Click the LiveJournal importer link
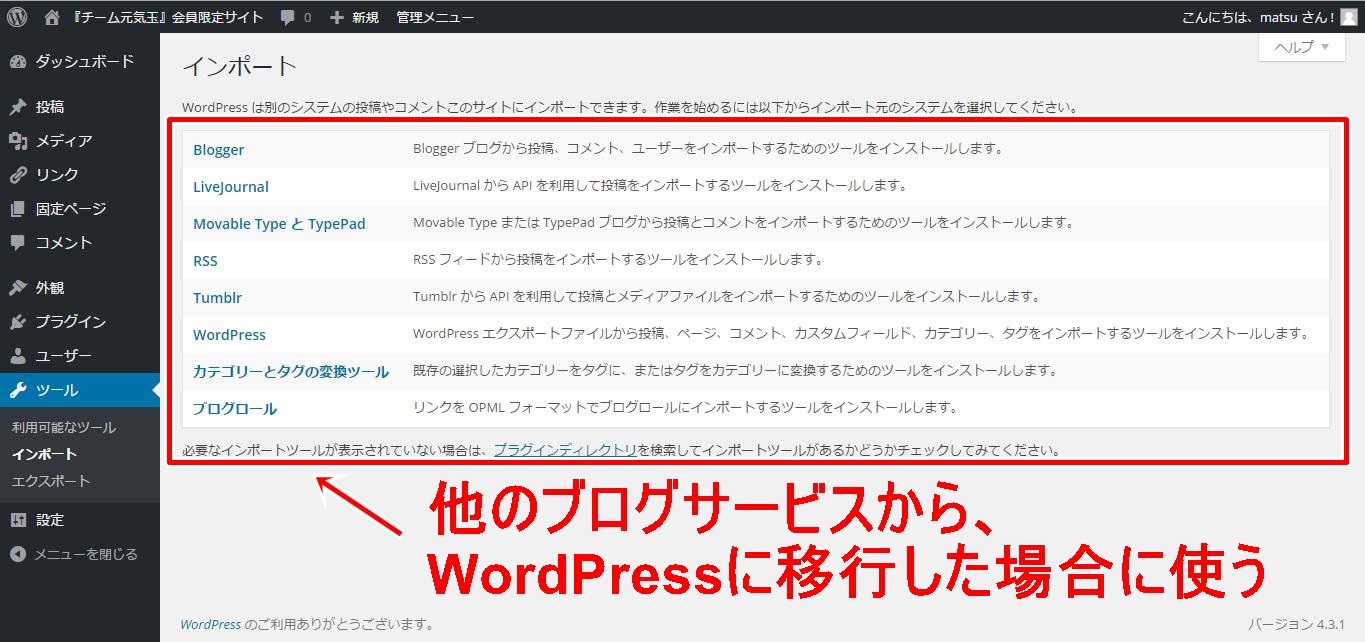 coord(231,187)
